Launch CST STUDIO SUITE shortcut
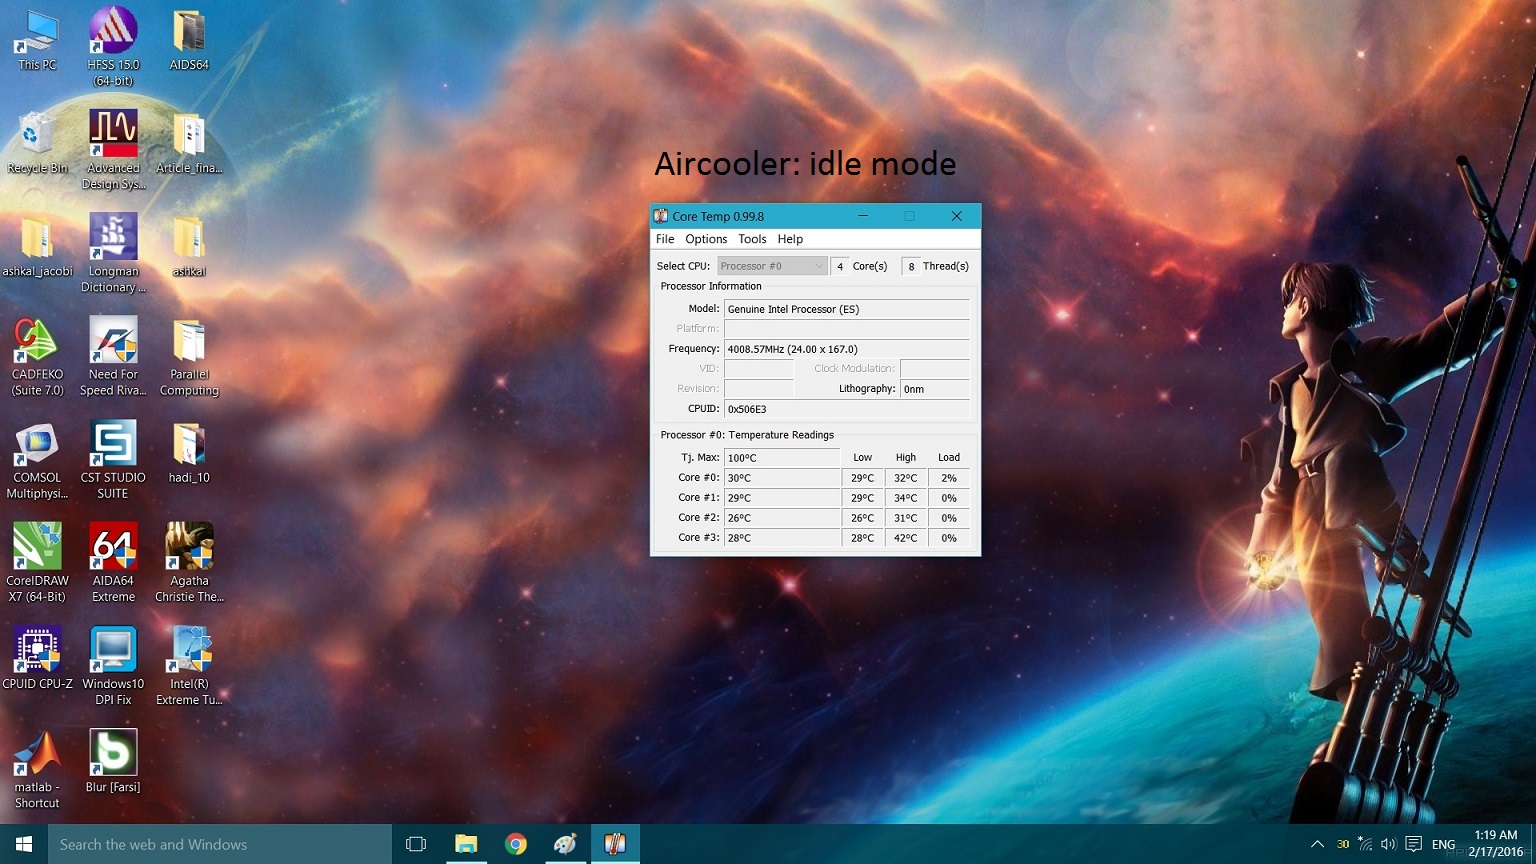This screenshot has width=1536, height=864. (113, 459)
